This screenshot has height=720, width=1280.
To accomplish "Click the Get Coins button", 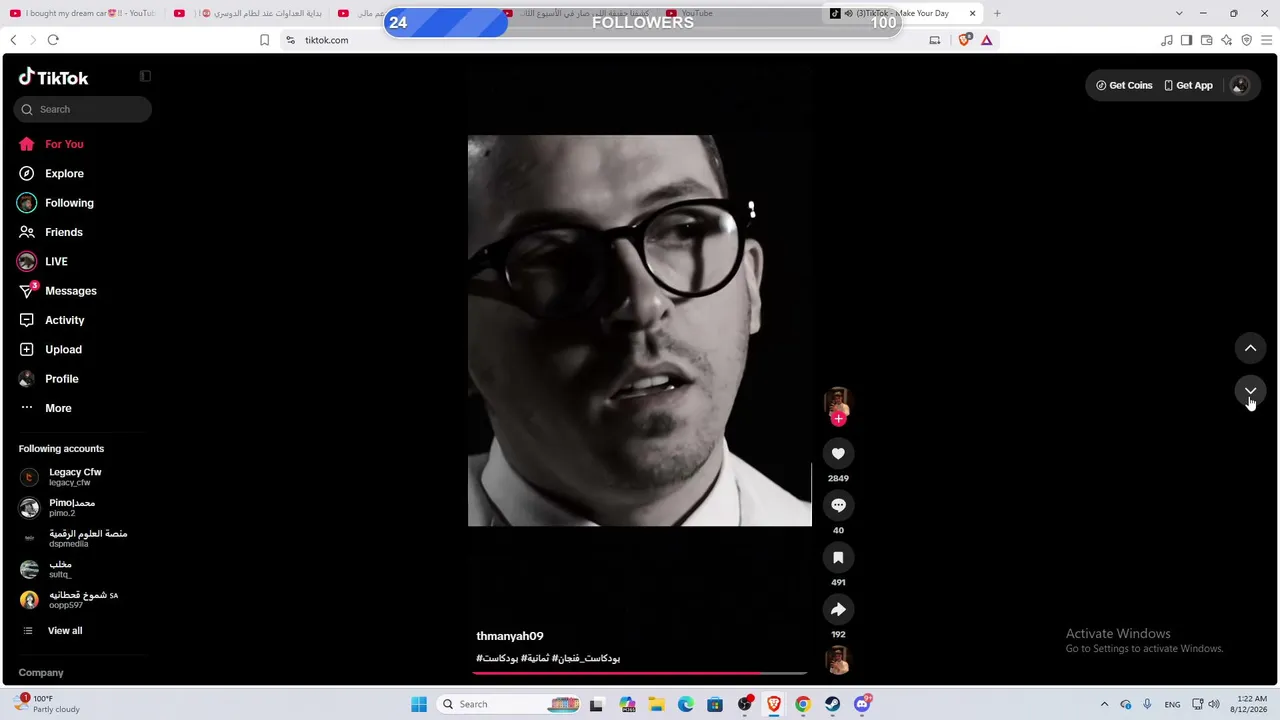I will pos(1124,85).
